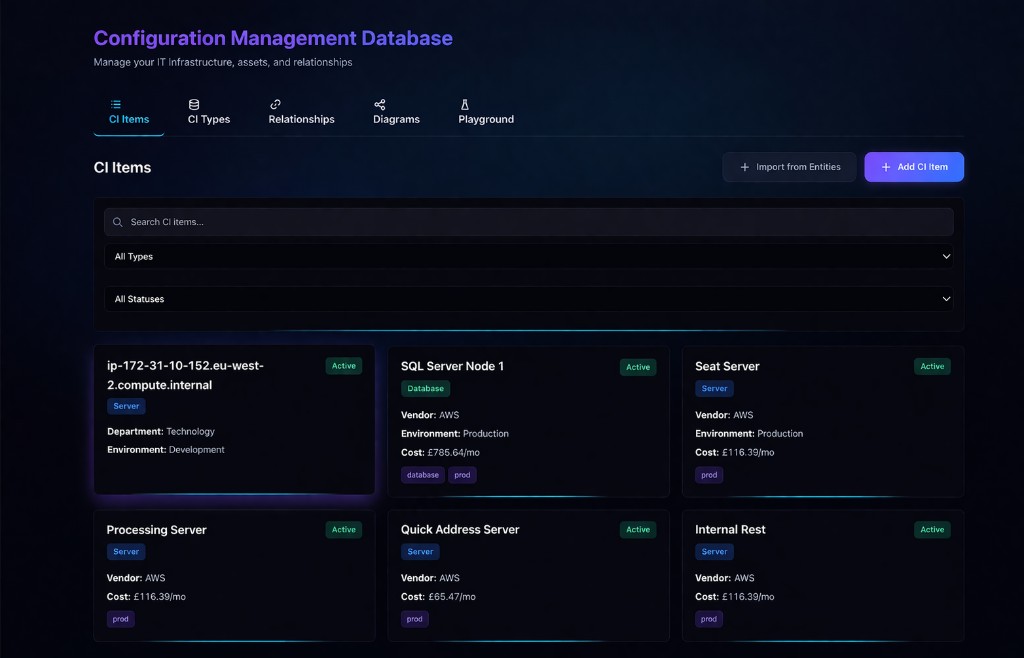The image size is (1024, 658).
Task: Open the Playground tab
Action: 486,112
